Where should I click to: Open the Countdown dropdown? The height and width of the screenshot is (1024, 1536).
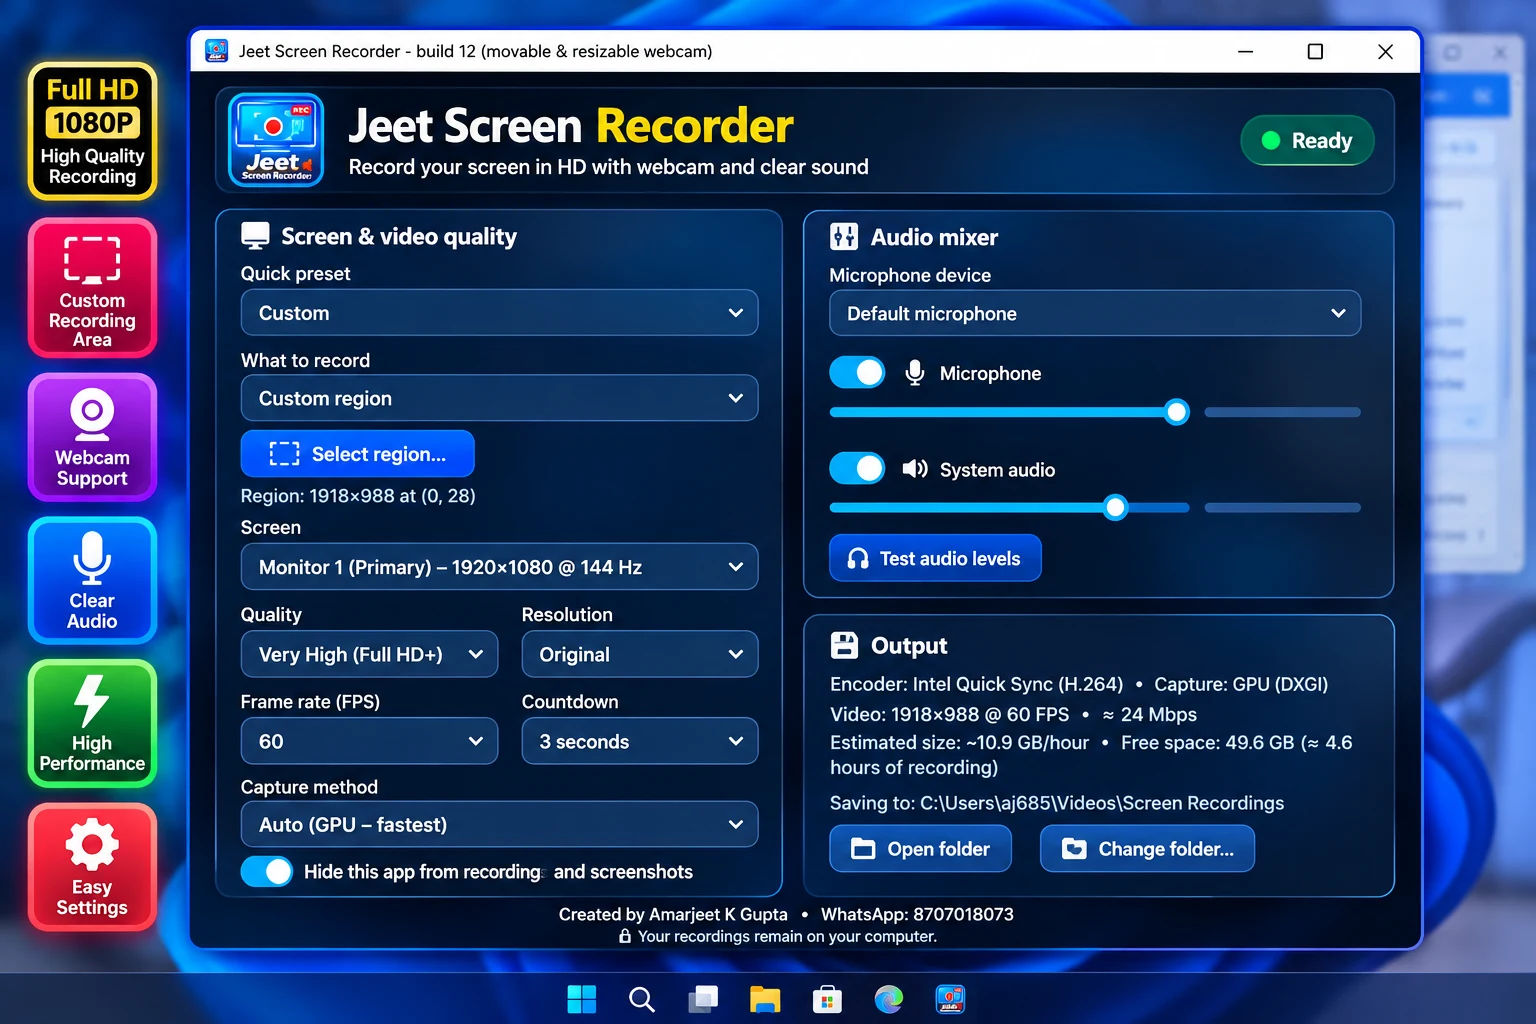point(640,741)
